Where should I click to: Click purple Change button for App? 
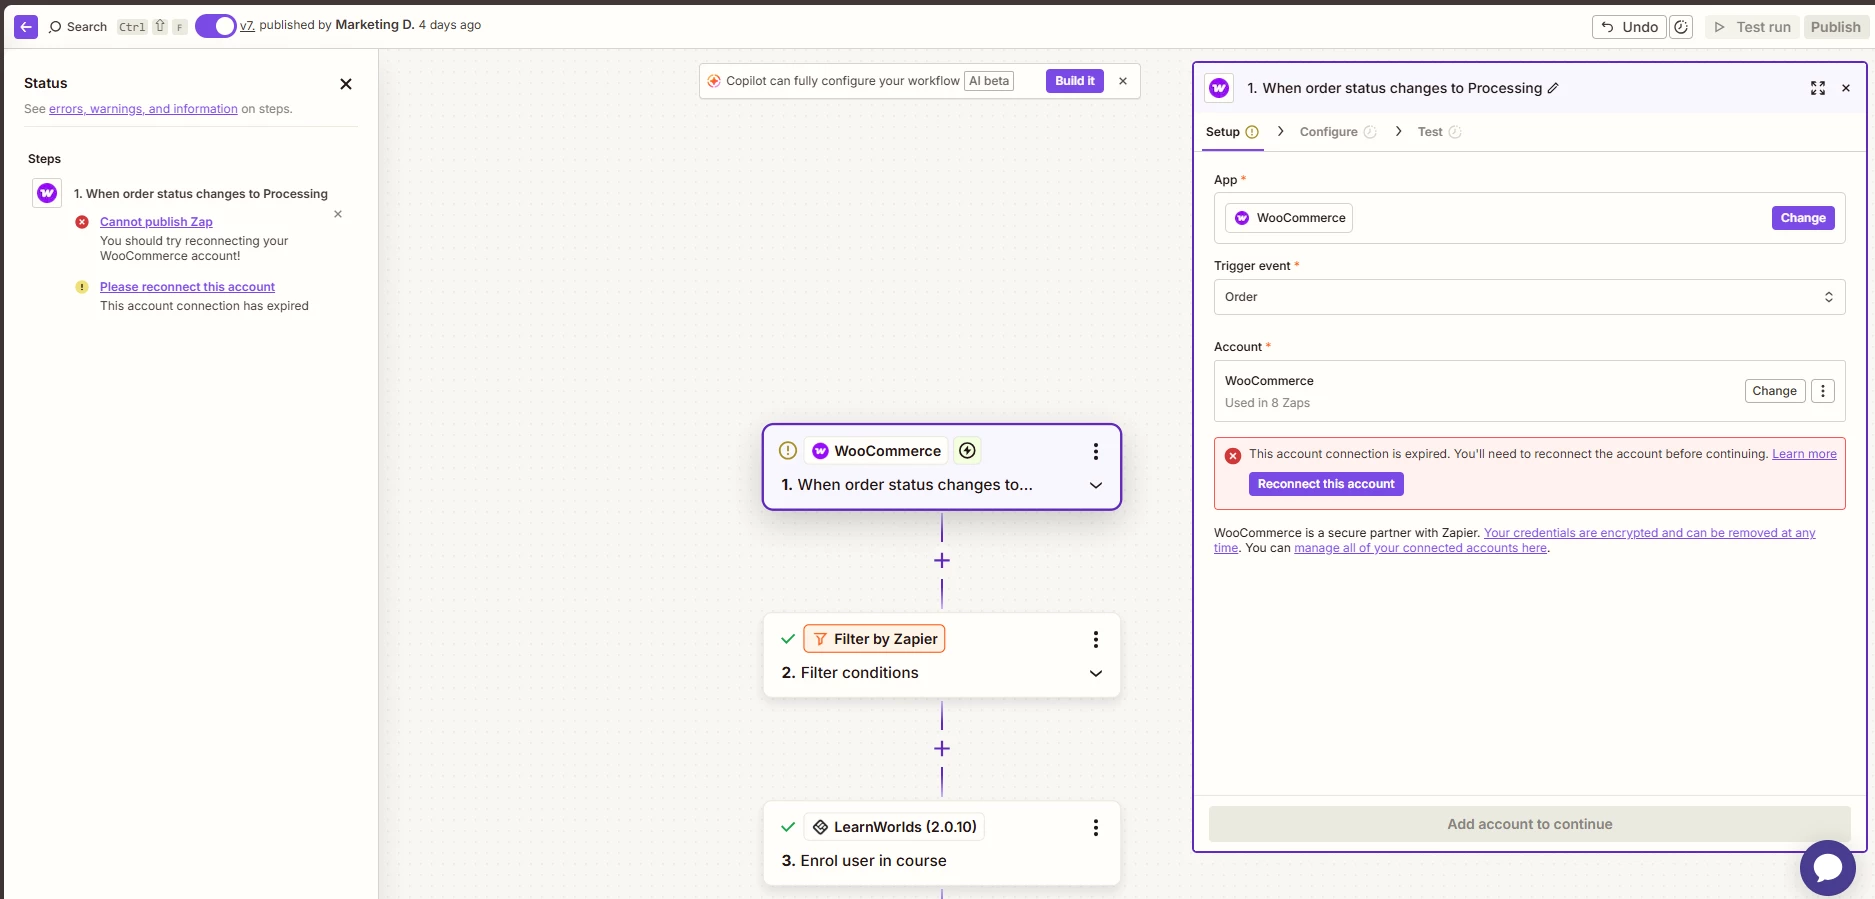(1803, 218)
